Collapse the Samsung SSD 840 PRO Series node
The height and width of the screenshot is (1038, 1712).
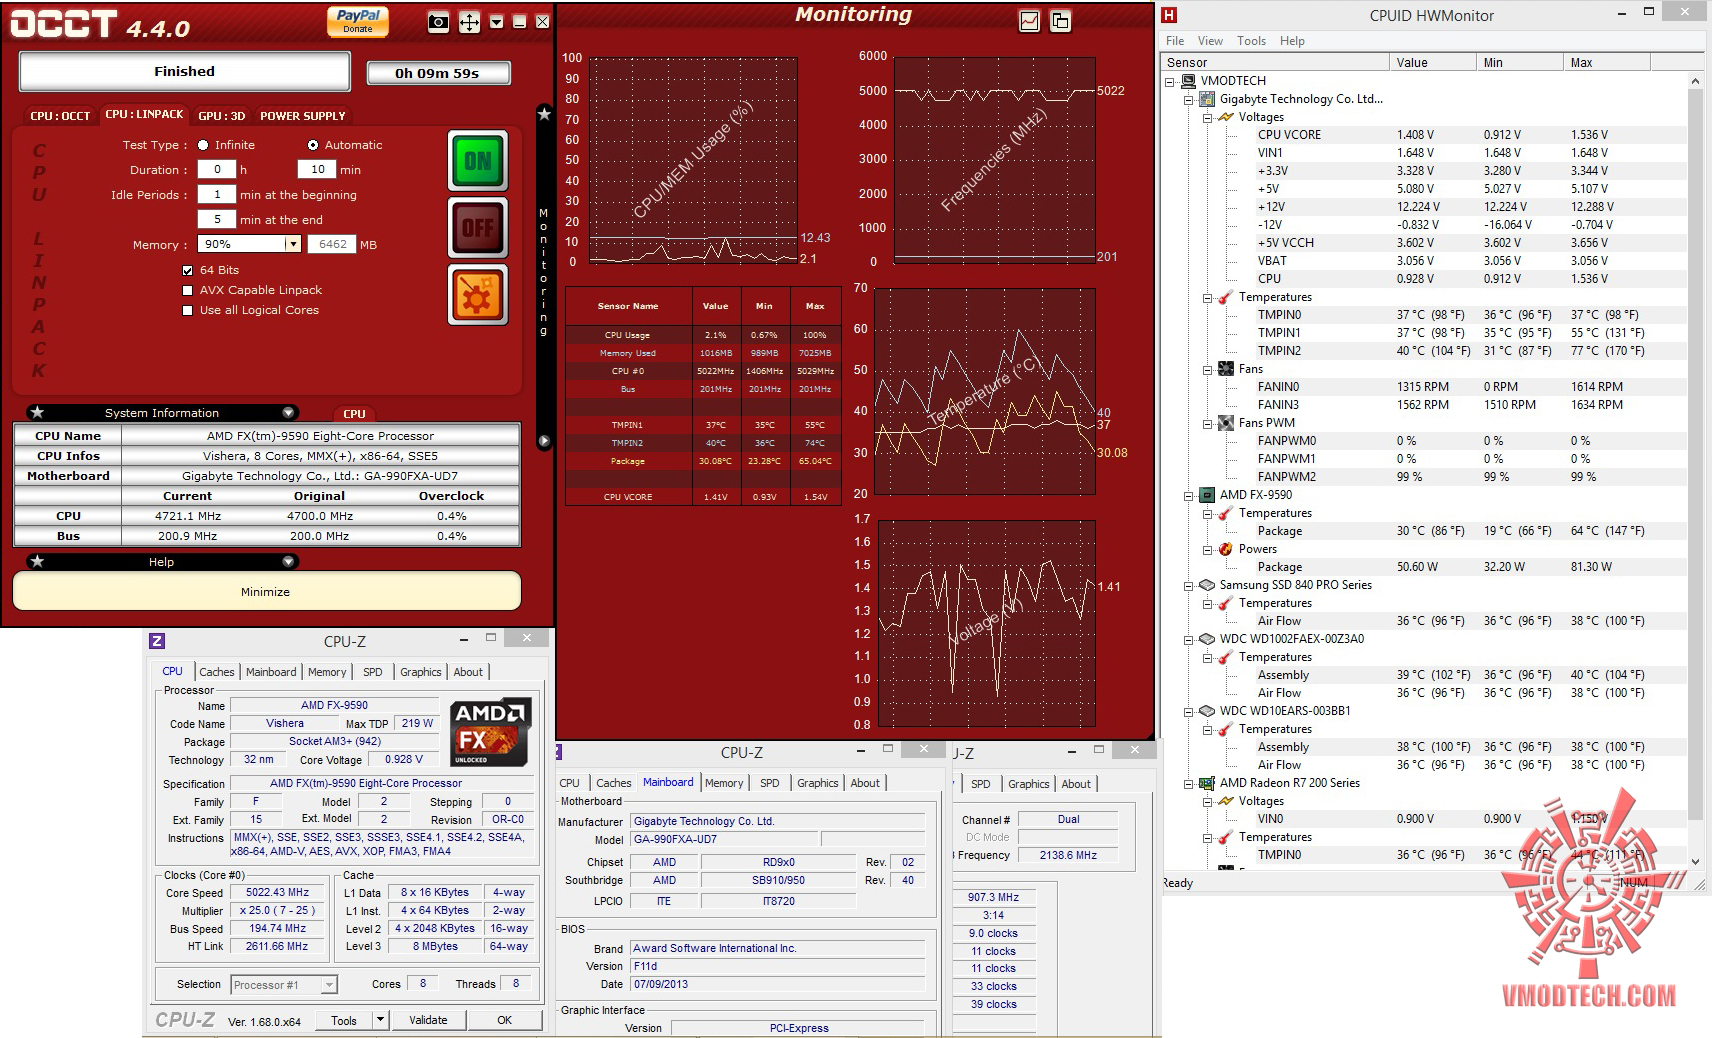[1189, 585]
